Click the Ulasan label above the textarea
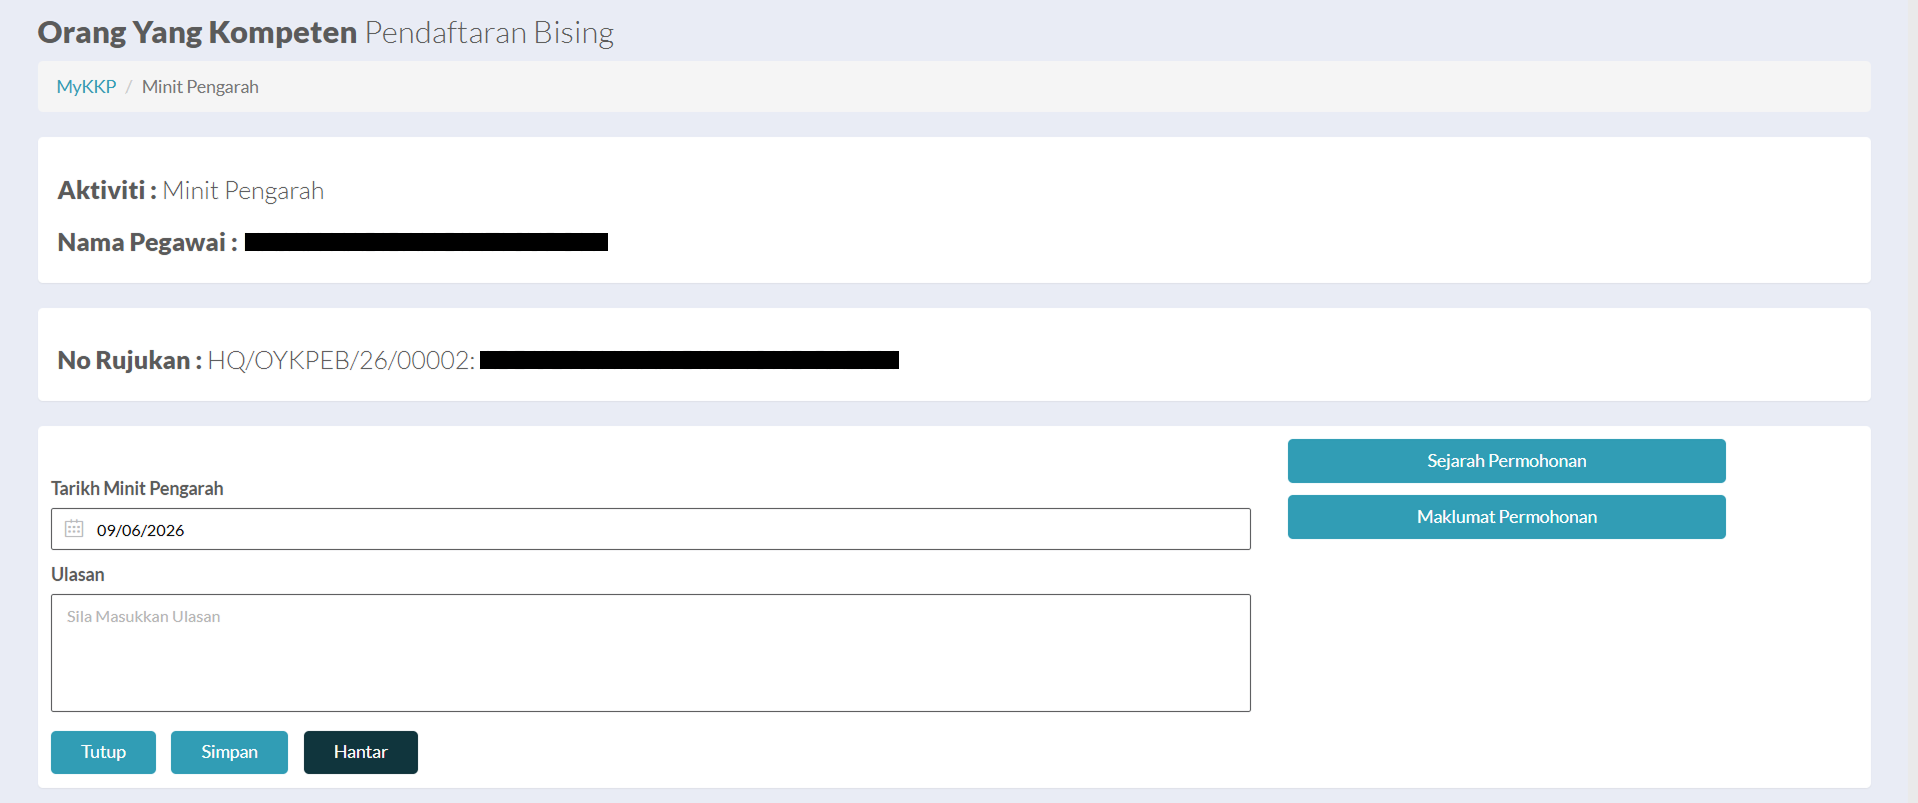The height and width of the screenshot is (803, 1918). click(x=78, y=574)
